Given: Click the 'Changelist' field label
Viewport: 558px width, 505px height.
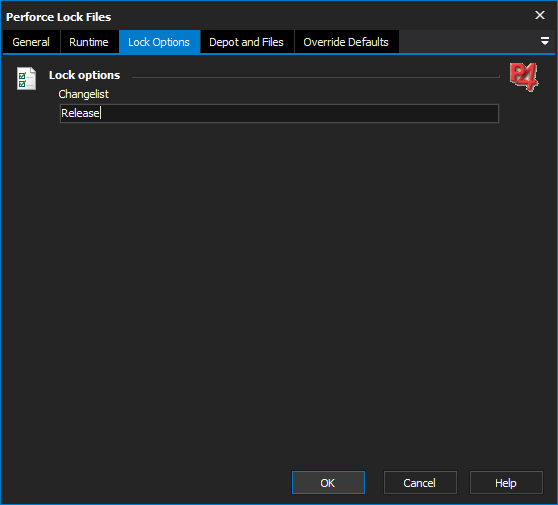Looking at the screenshot, I should pyautogui.click(x=84, y=94).
